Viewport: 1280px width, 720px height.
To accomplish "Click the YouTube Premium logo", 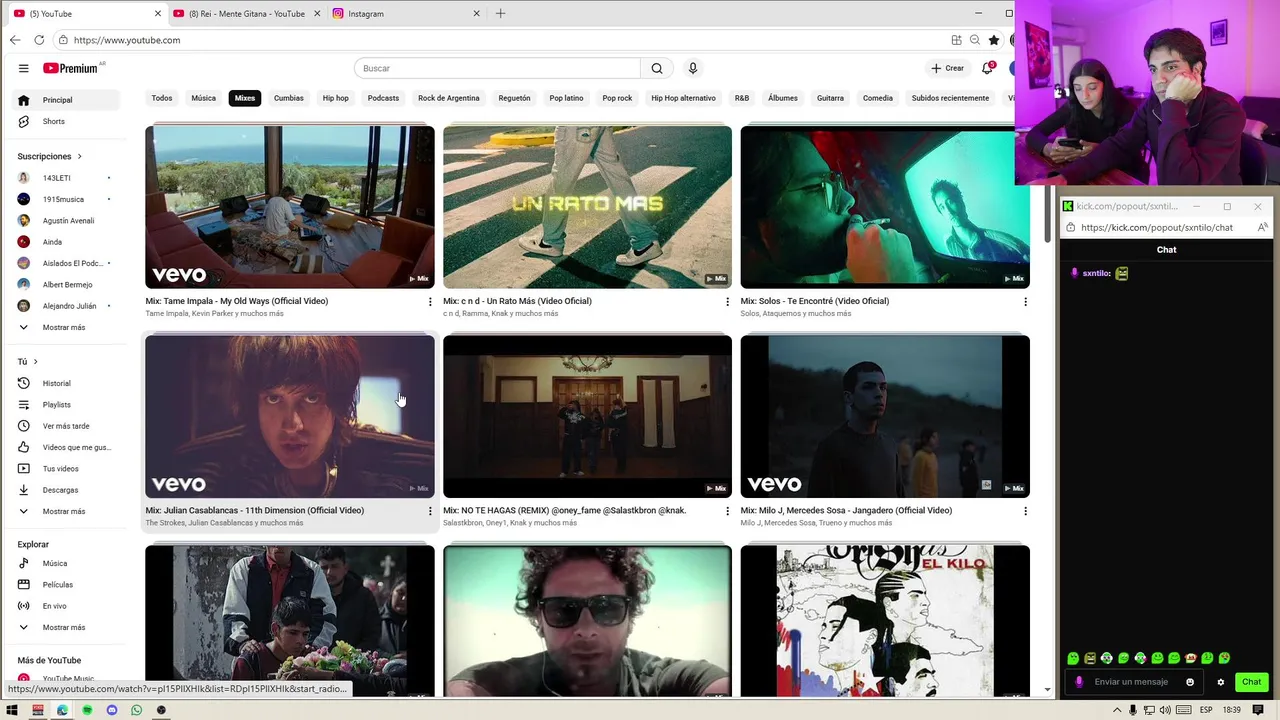I will tap(71, 68).
